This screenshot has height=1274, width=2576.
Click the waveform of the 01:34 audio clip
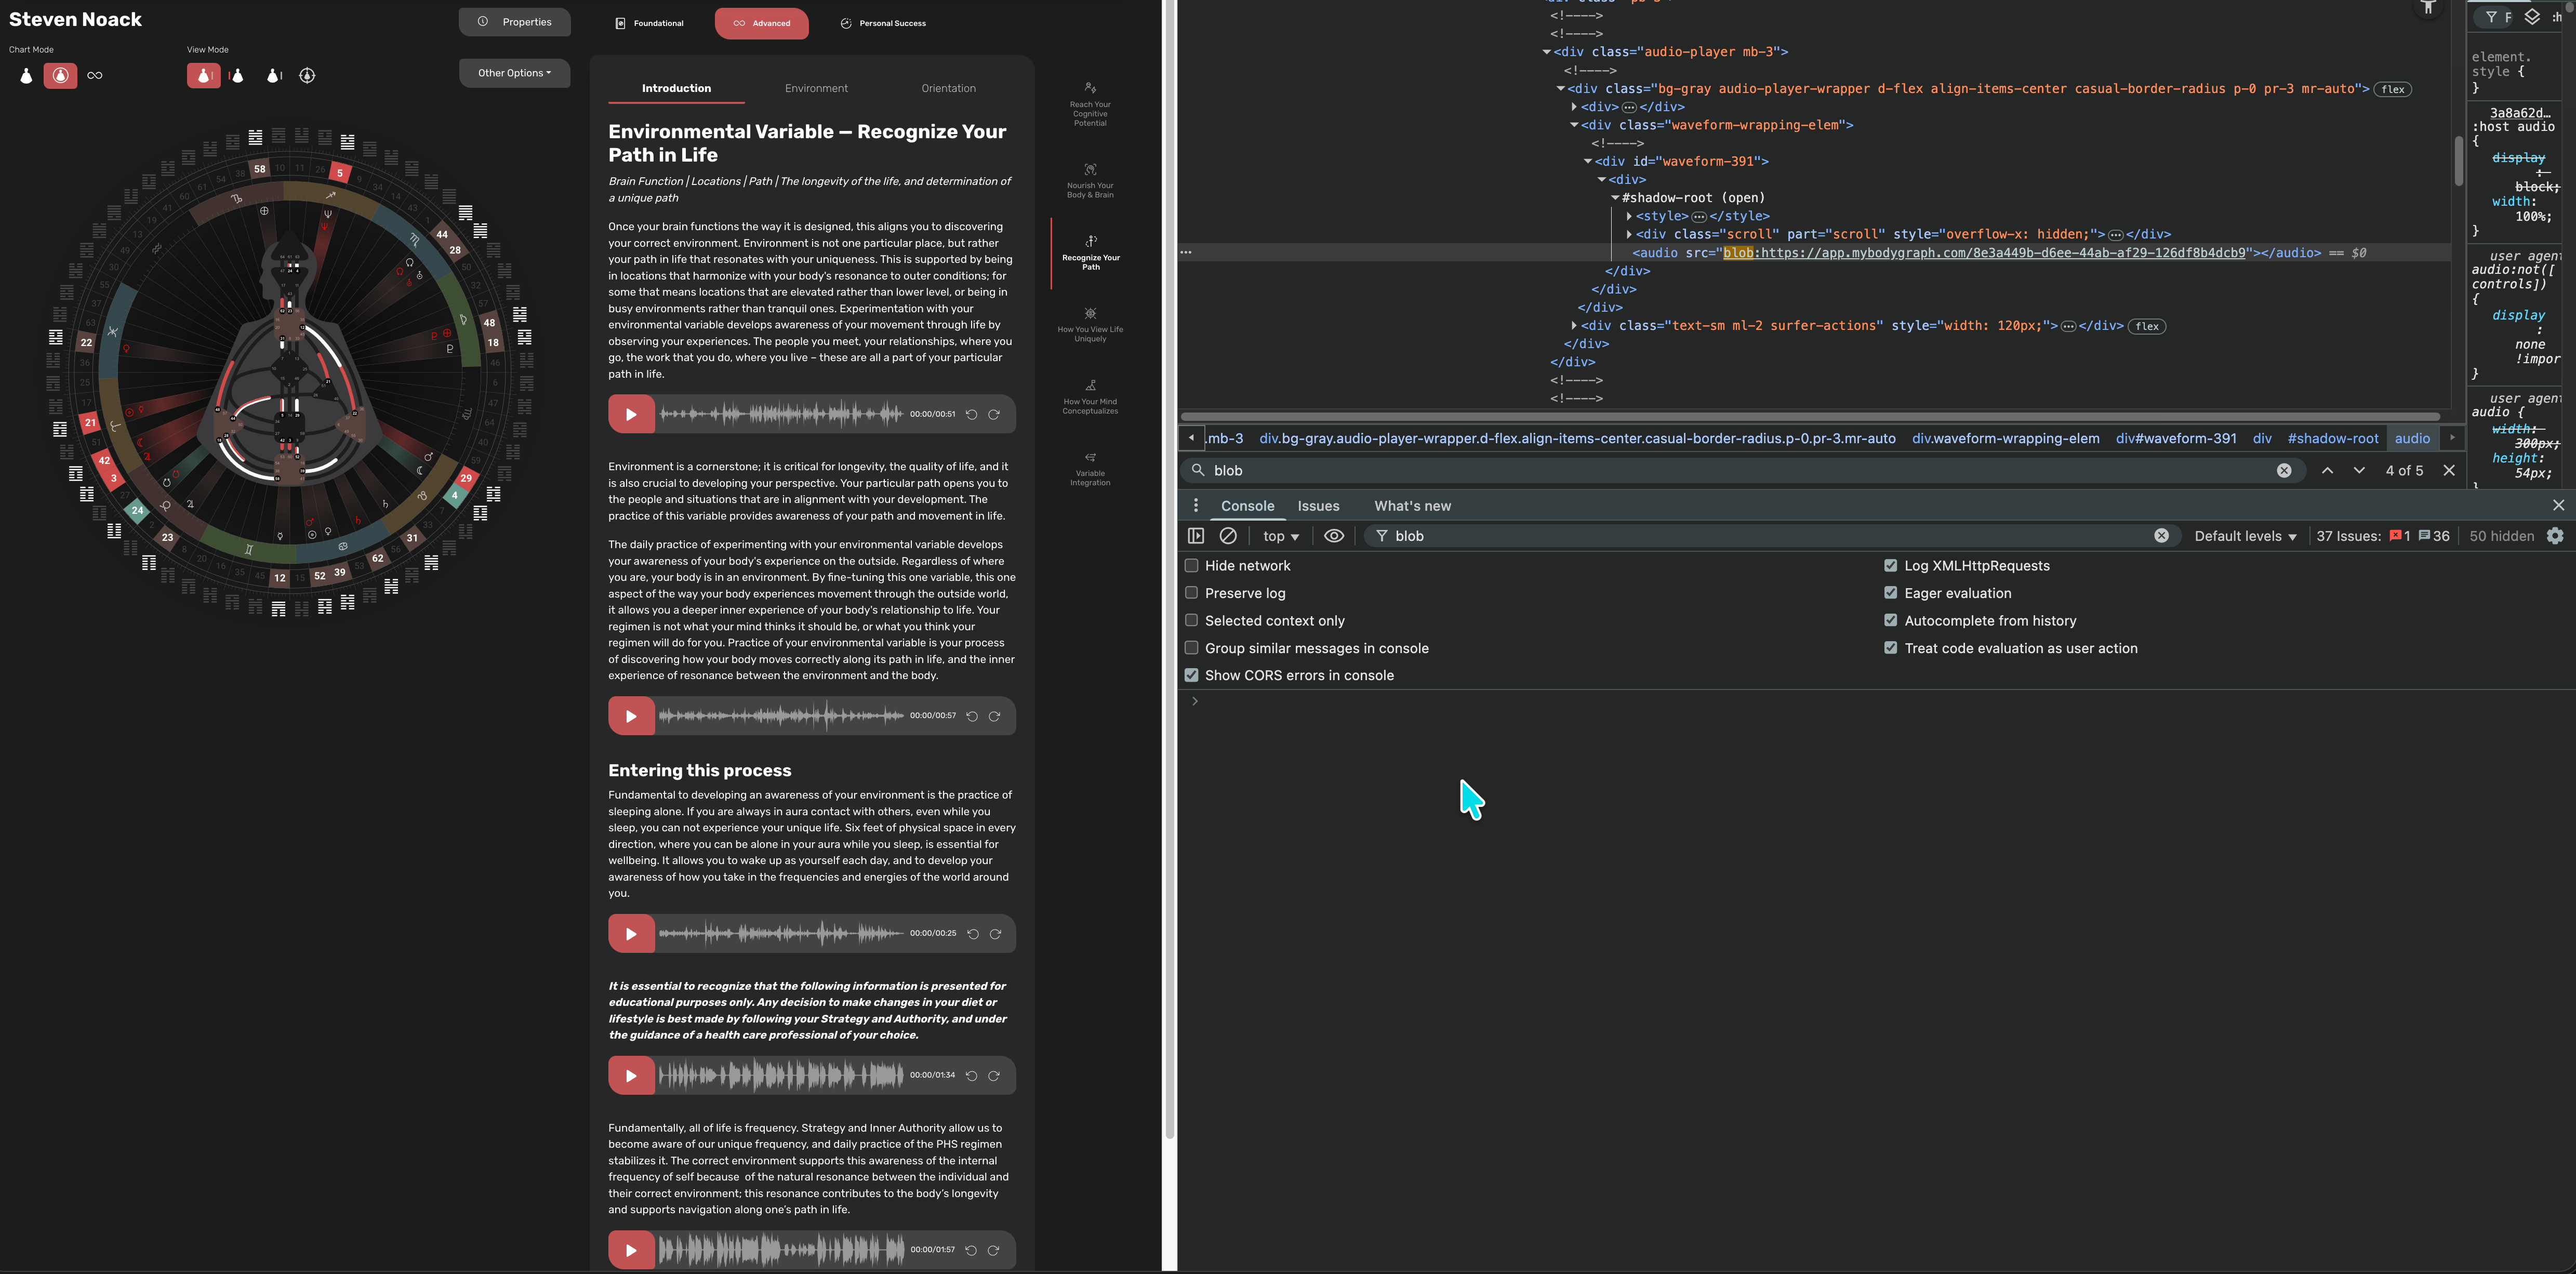coord(780,1076)
